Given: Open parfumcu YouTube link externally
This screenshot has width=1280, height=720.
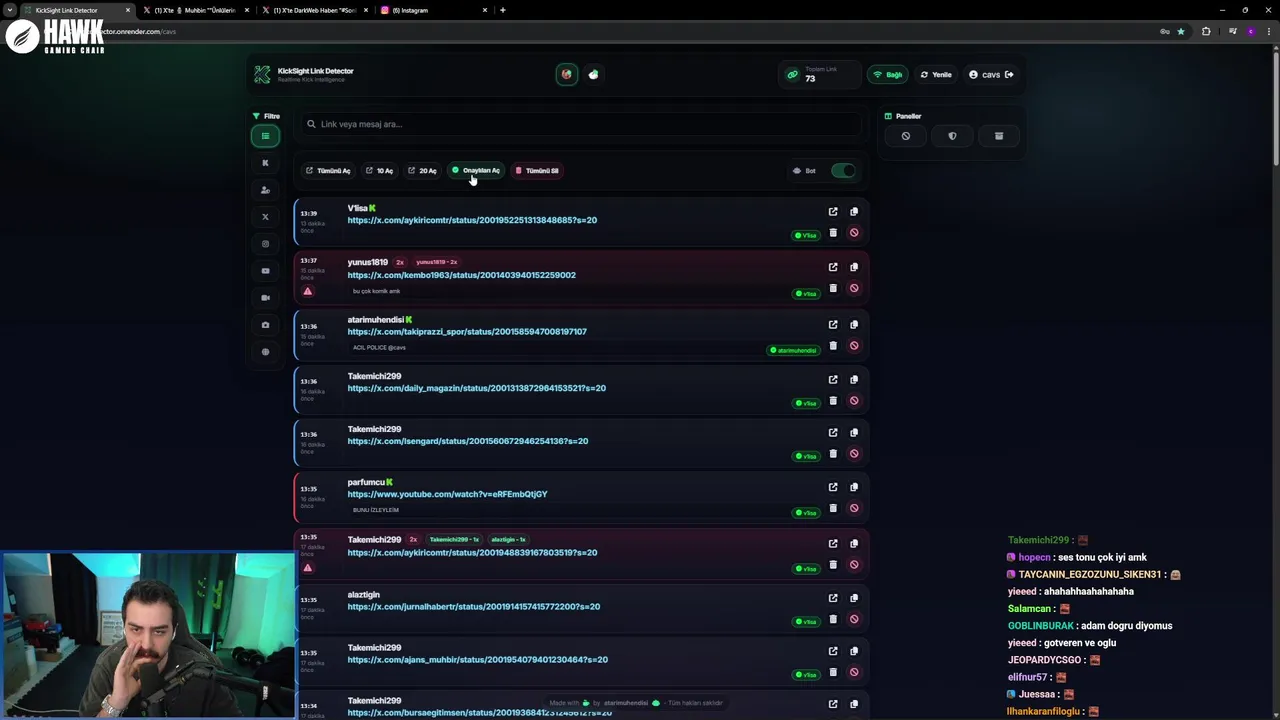Looking at the screenshot, I should [833, 487].
